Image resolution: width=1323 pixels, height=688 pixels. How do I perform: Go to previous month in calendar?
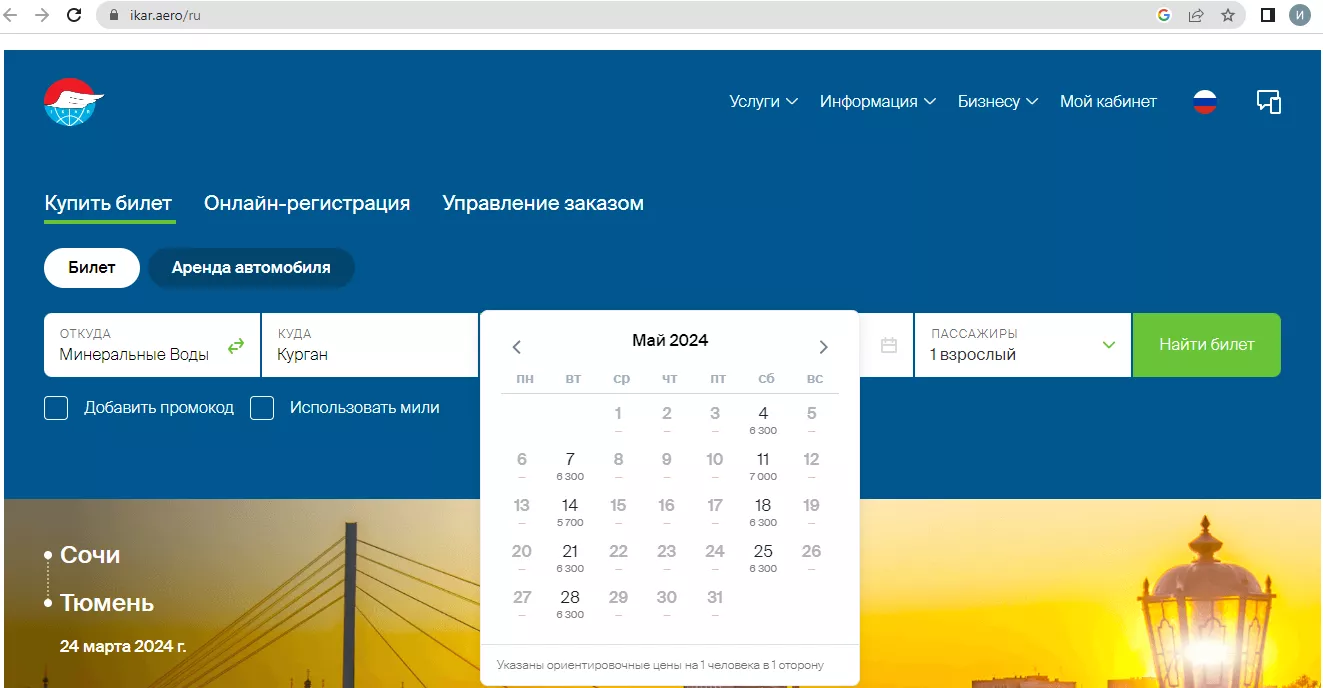pos(517,347)
